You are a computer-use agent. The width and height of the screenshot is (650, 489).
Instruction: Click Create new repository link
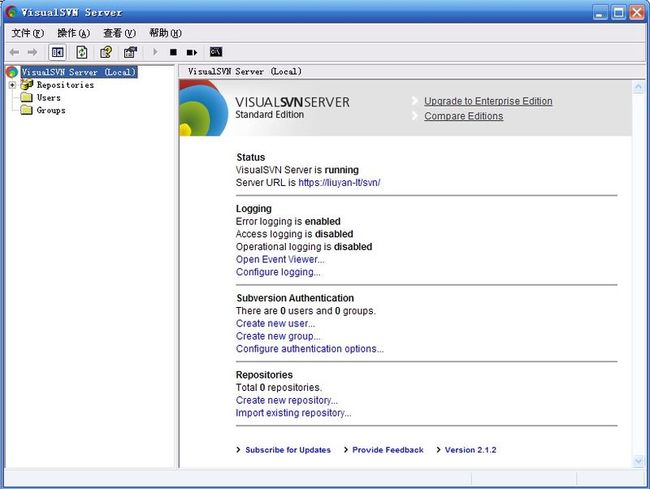click(286, 400)
